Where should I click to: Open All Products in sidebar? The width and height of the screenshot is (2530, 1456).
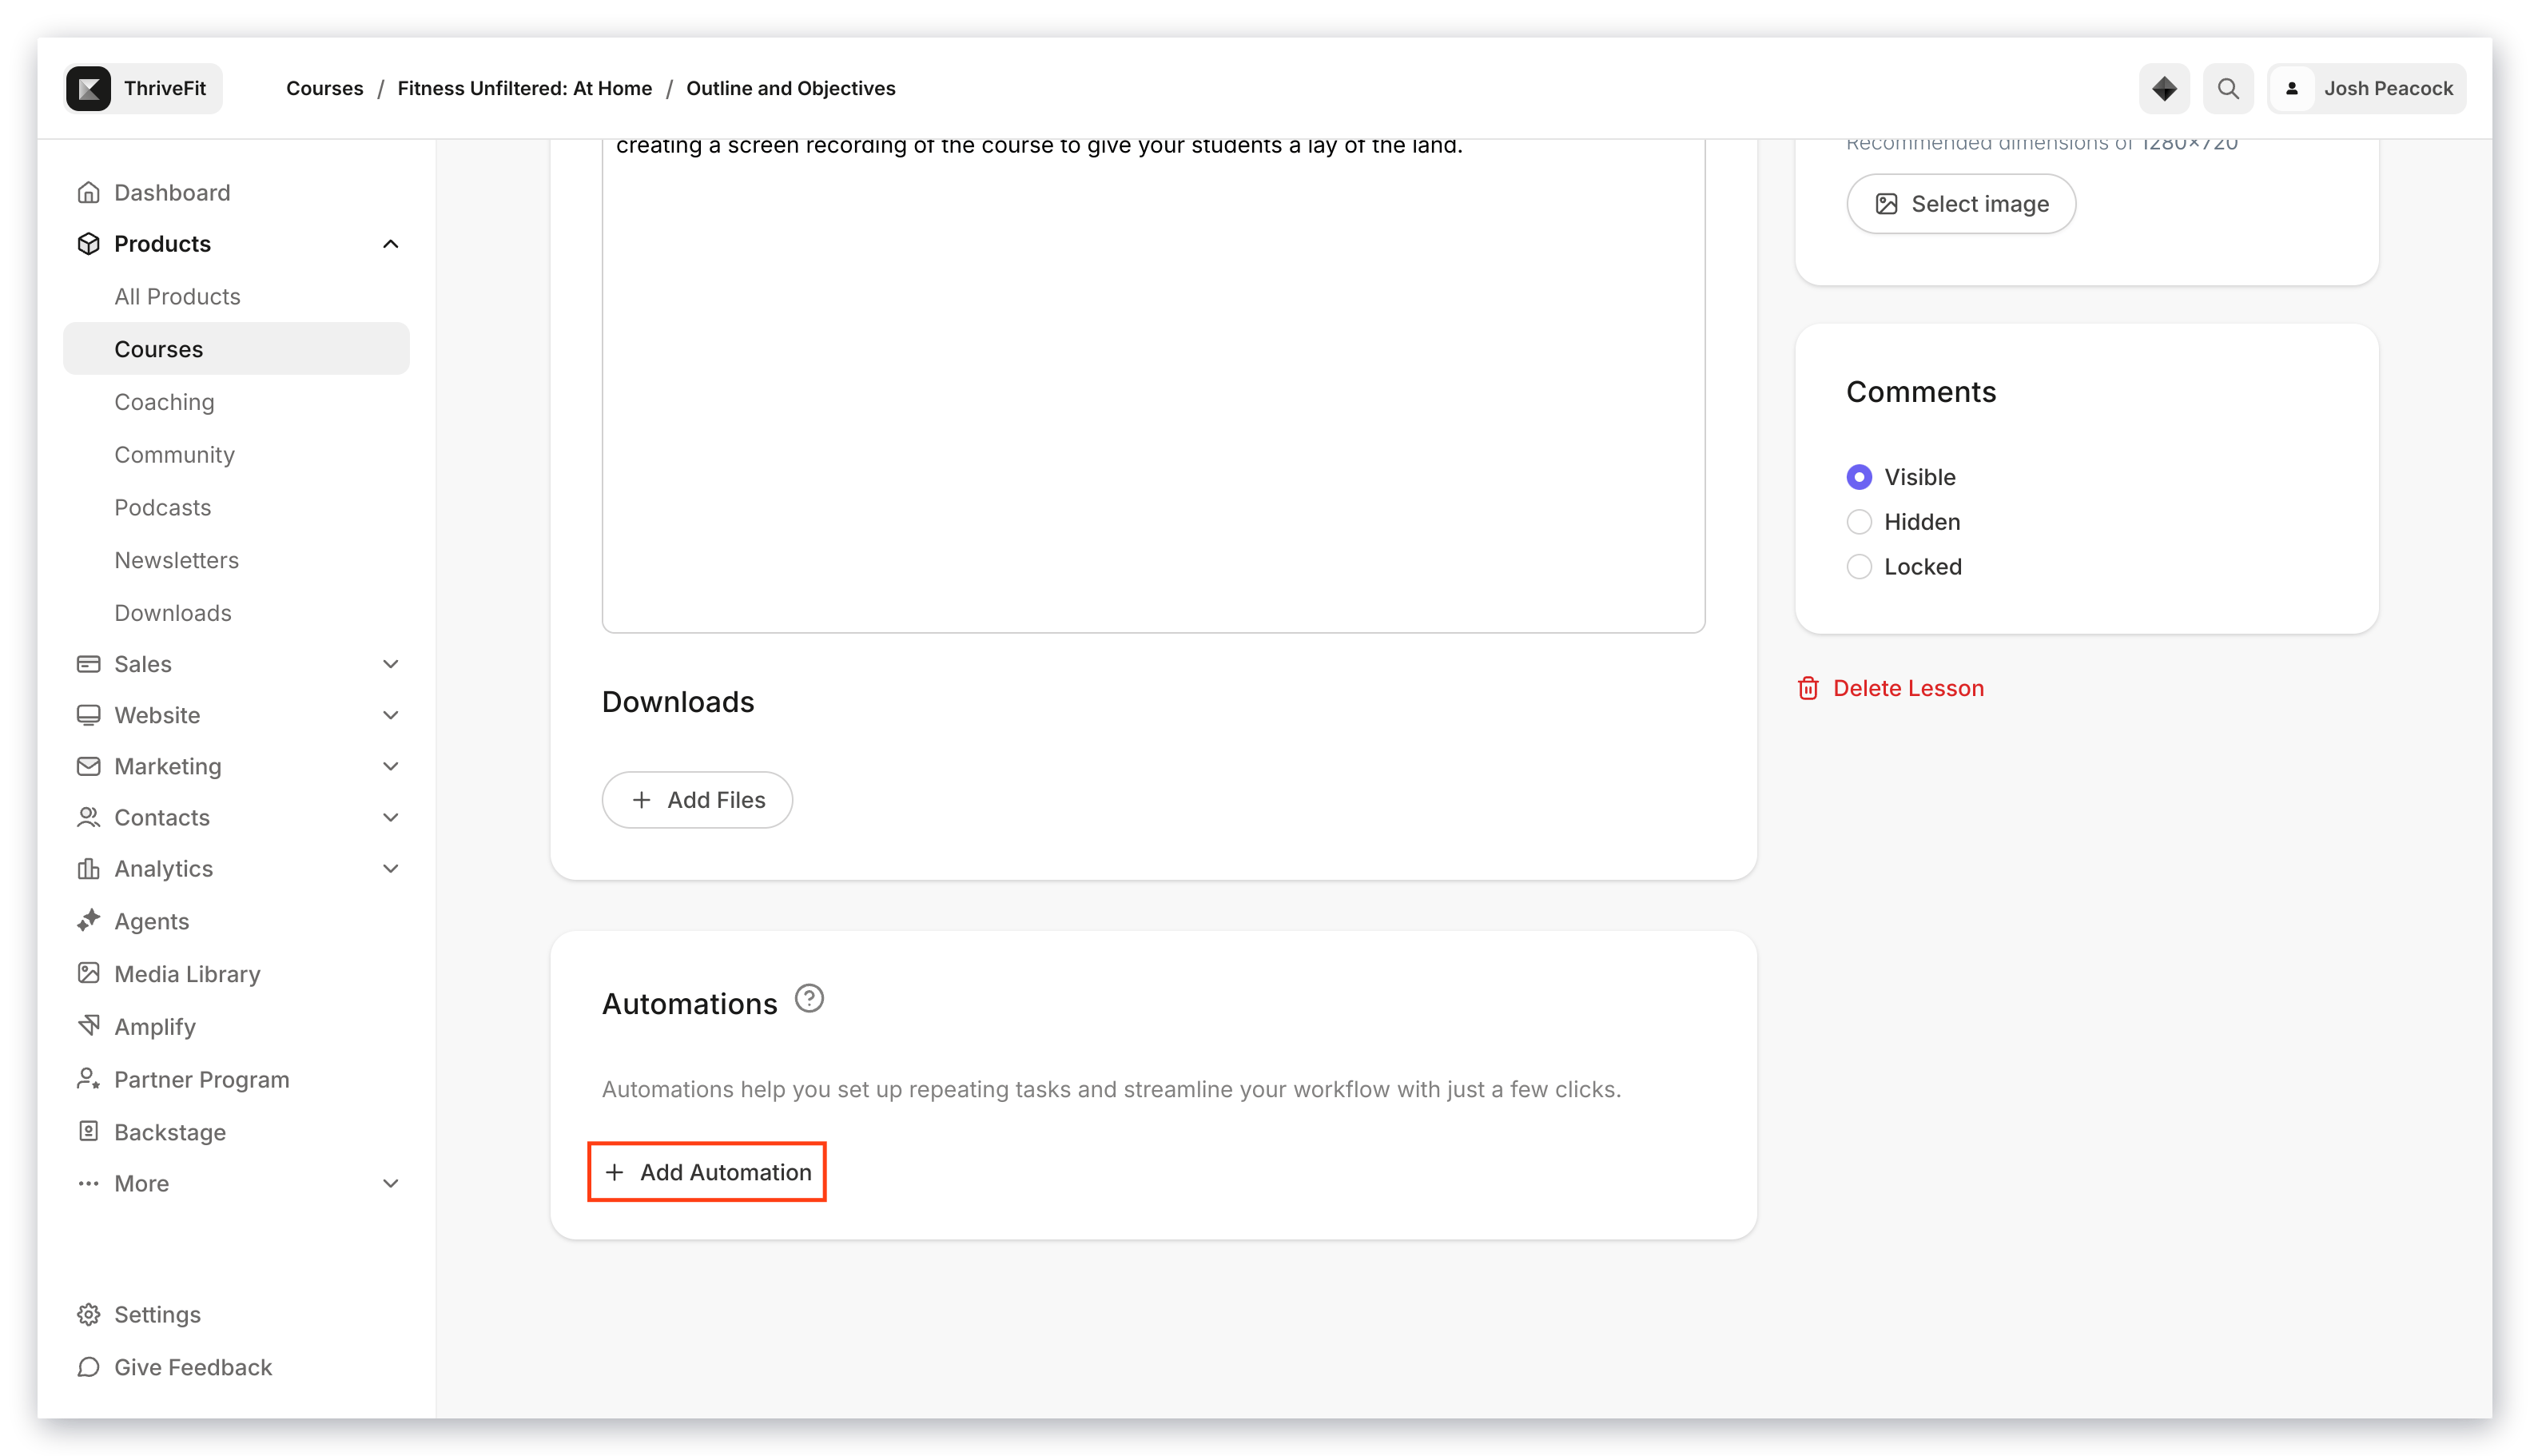click(237, 296)
